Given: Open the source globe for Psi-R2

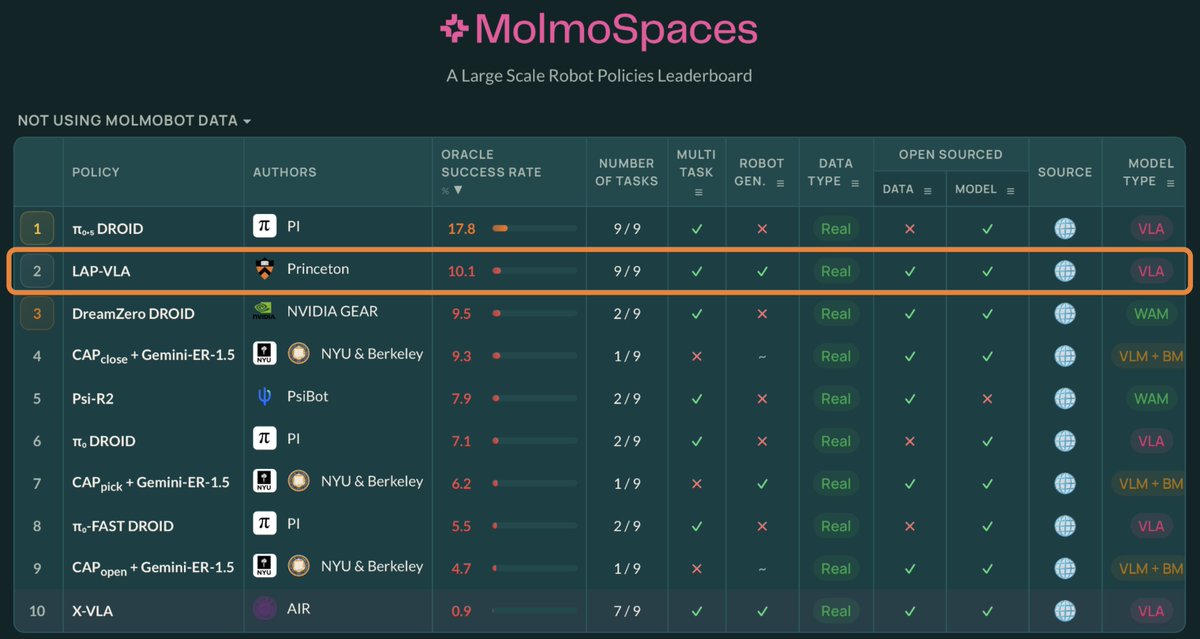Looking at the screenshot, I should [1065, 399].
